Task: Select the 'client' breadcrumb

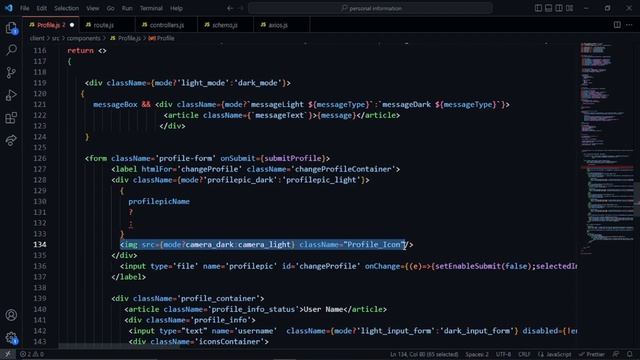Action: pos(37,38)
